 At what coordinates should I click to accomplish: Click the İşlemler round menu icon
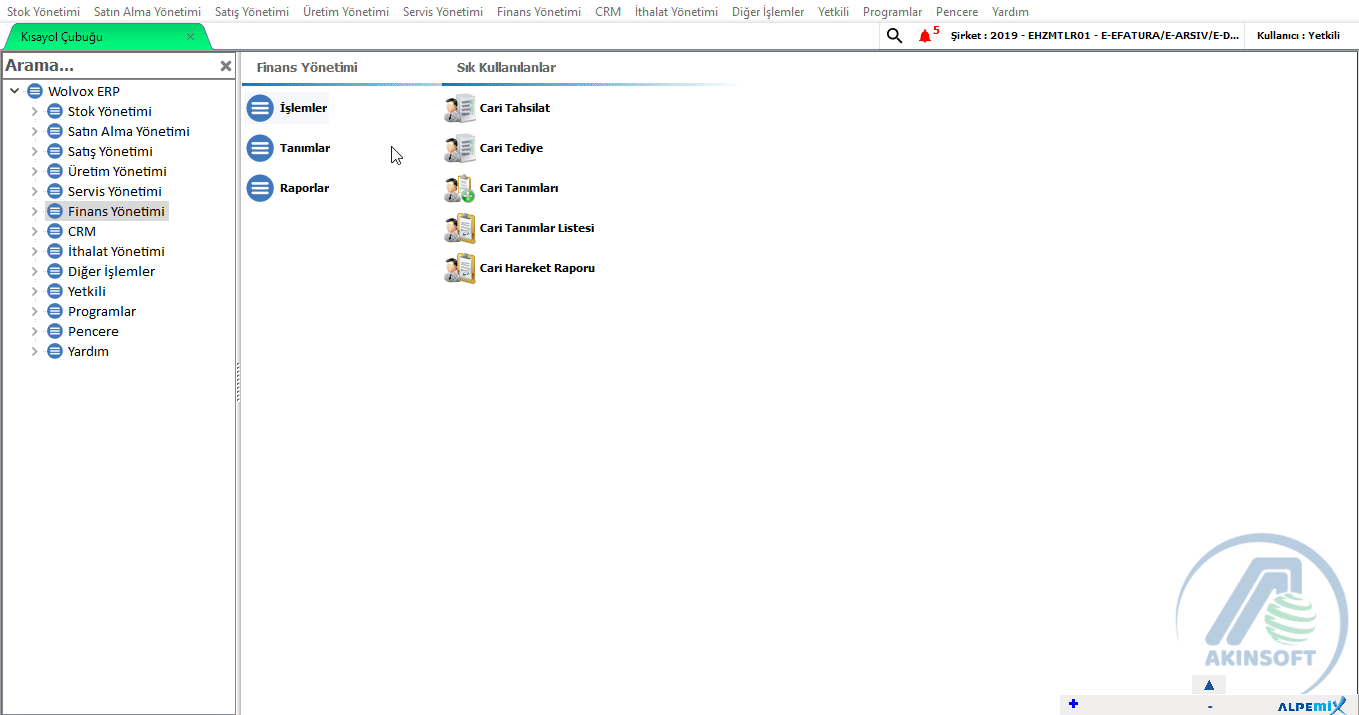pos(260,108)
